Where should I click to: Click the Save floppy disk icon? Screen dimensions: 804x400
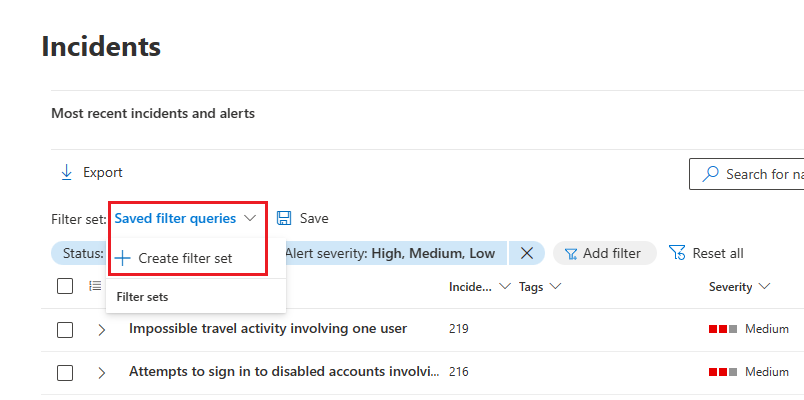tap(284, 218)
